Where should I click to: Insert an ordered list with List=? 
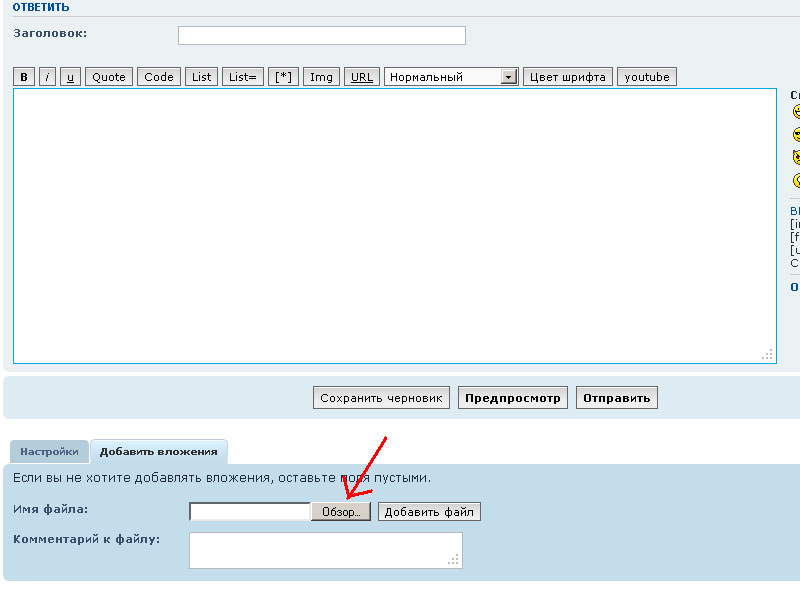coord(243,77)
